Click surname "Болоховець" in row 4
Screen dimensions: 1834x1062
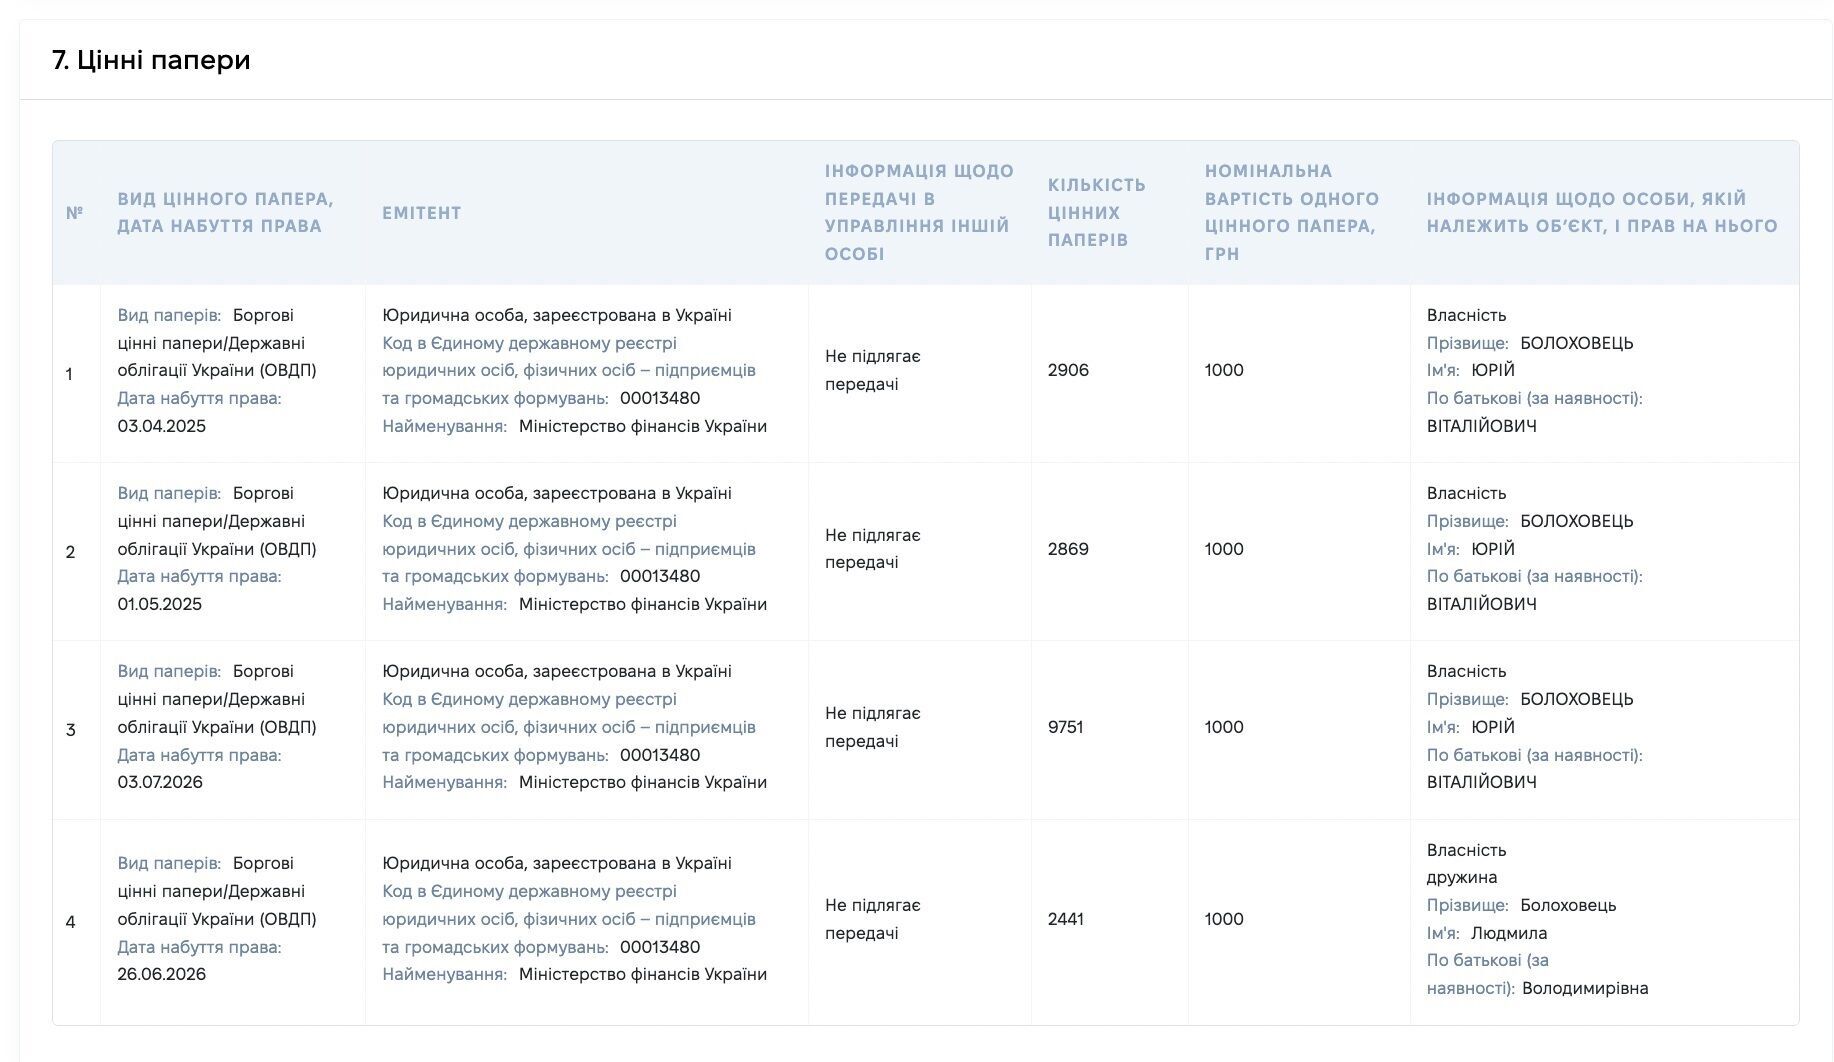click(1568, 905)
